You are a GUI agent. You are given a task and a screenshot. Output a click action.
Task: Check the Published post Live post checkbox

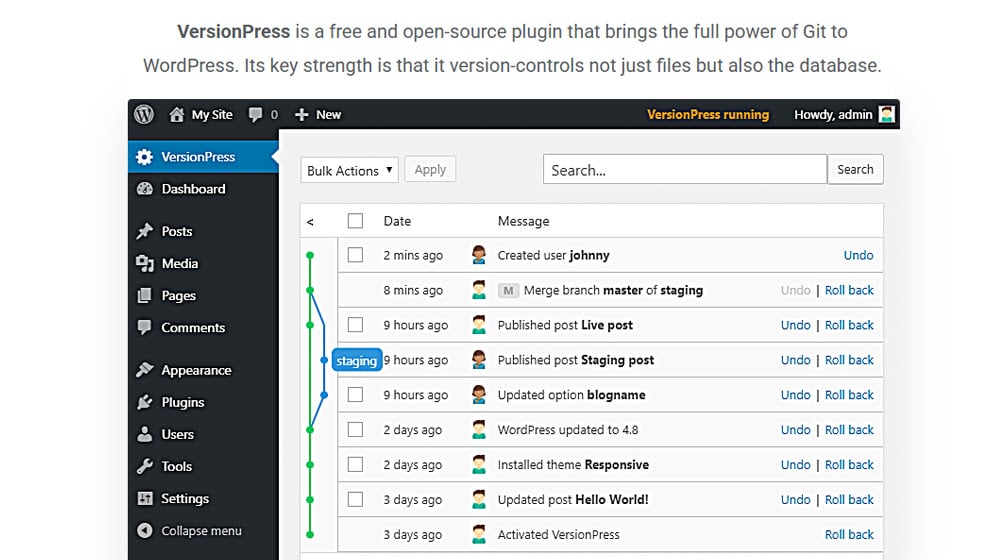click(x=355, y=325)
